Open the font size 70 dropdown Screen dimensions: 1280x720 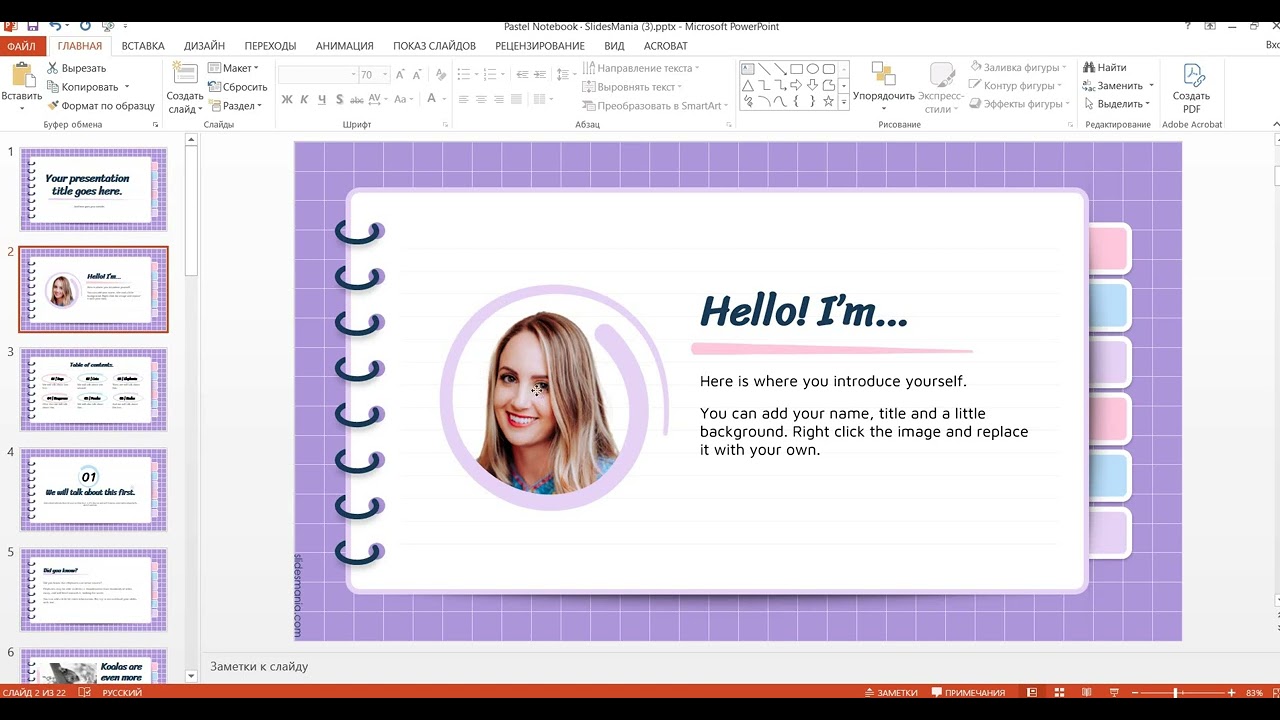point(383,75)
